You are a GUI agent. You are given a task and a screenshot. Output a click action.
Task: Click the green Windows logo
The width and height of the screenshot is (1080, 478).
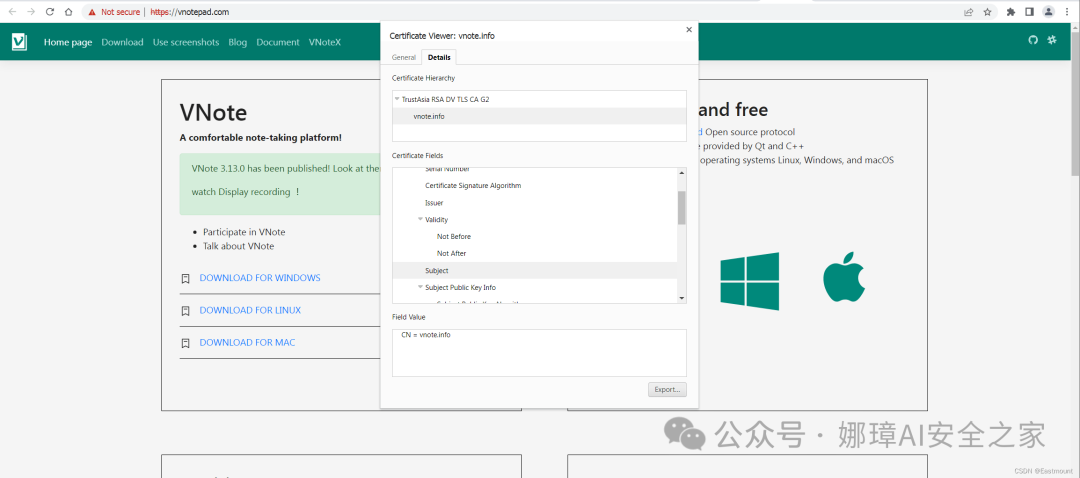point(750,281)
